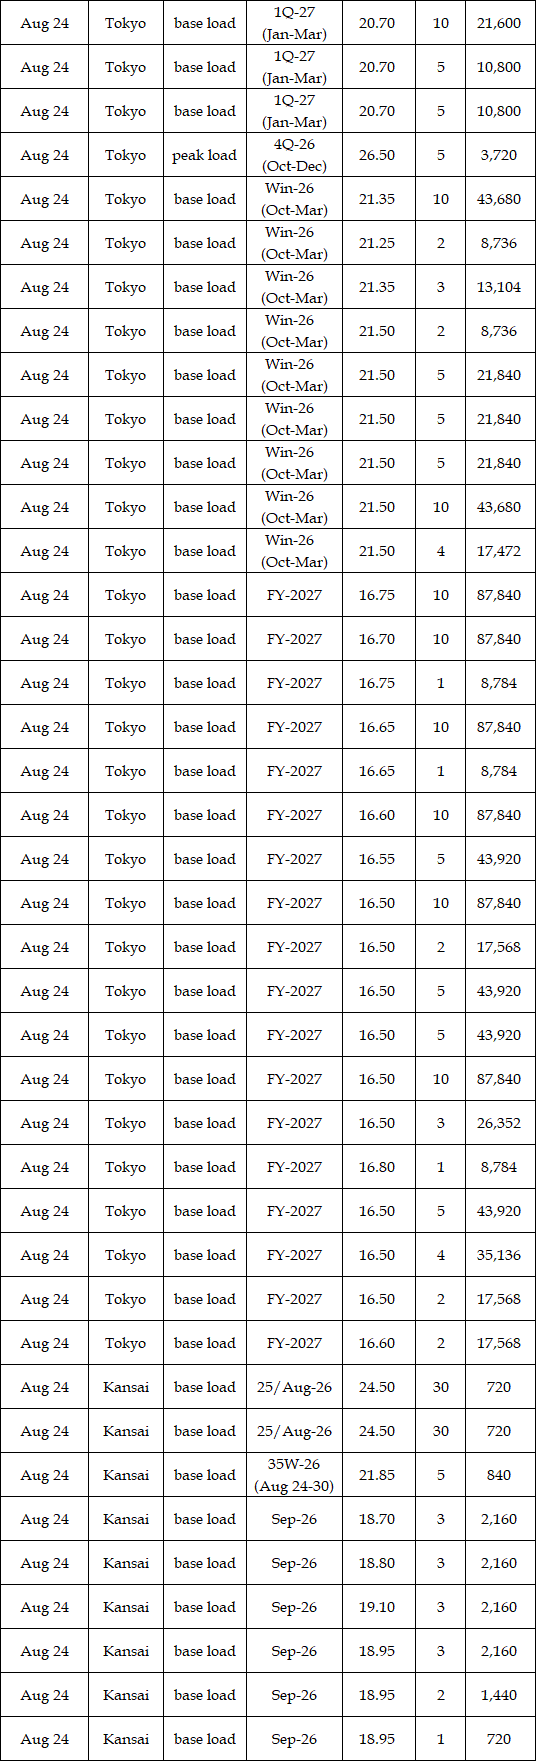Select the 16.55 price cell

click(x=377, y=859)
